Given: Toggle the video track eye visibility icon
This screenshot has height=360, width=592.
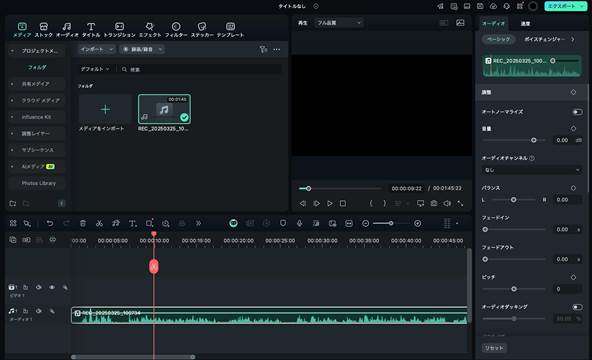Looking at the screenshot, I should 52,287.
